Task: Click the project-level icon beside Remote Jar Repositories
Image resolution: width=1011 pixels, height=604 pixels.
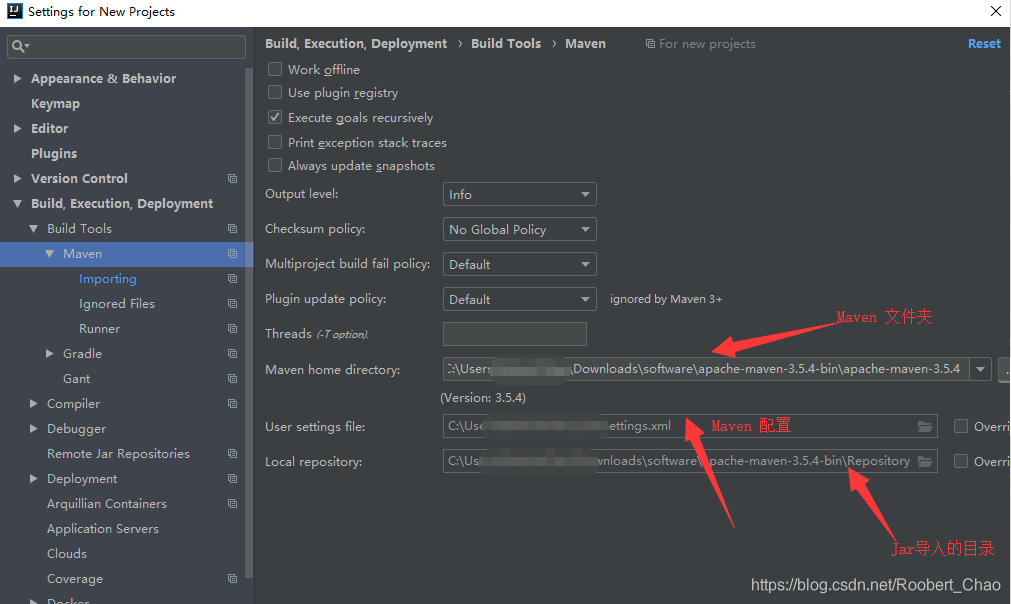Action: (x=232, y=454)
